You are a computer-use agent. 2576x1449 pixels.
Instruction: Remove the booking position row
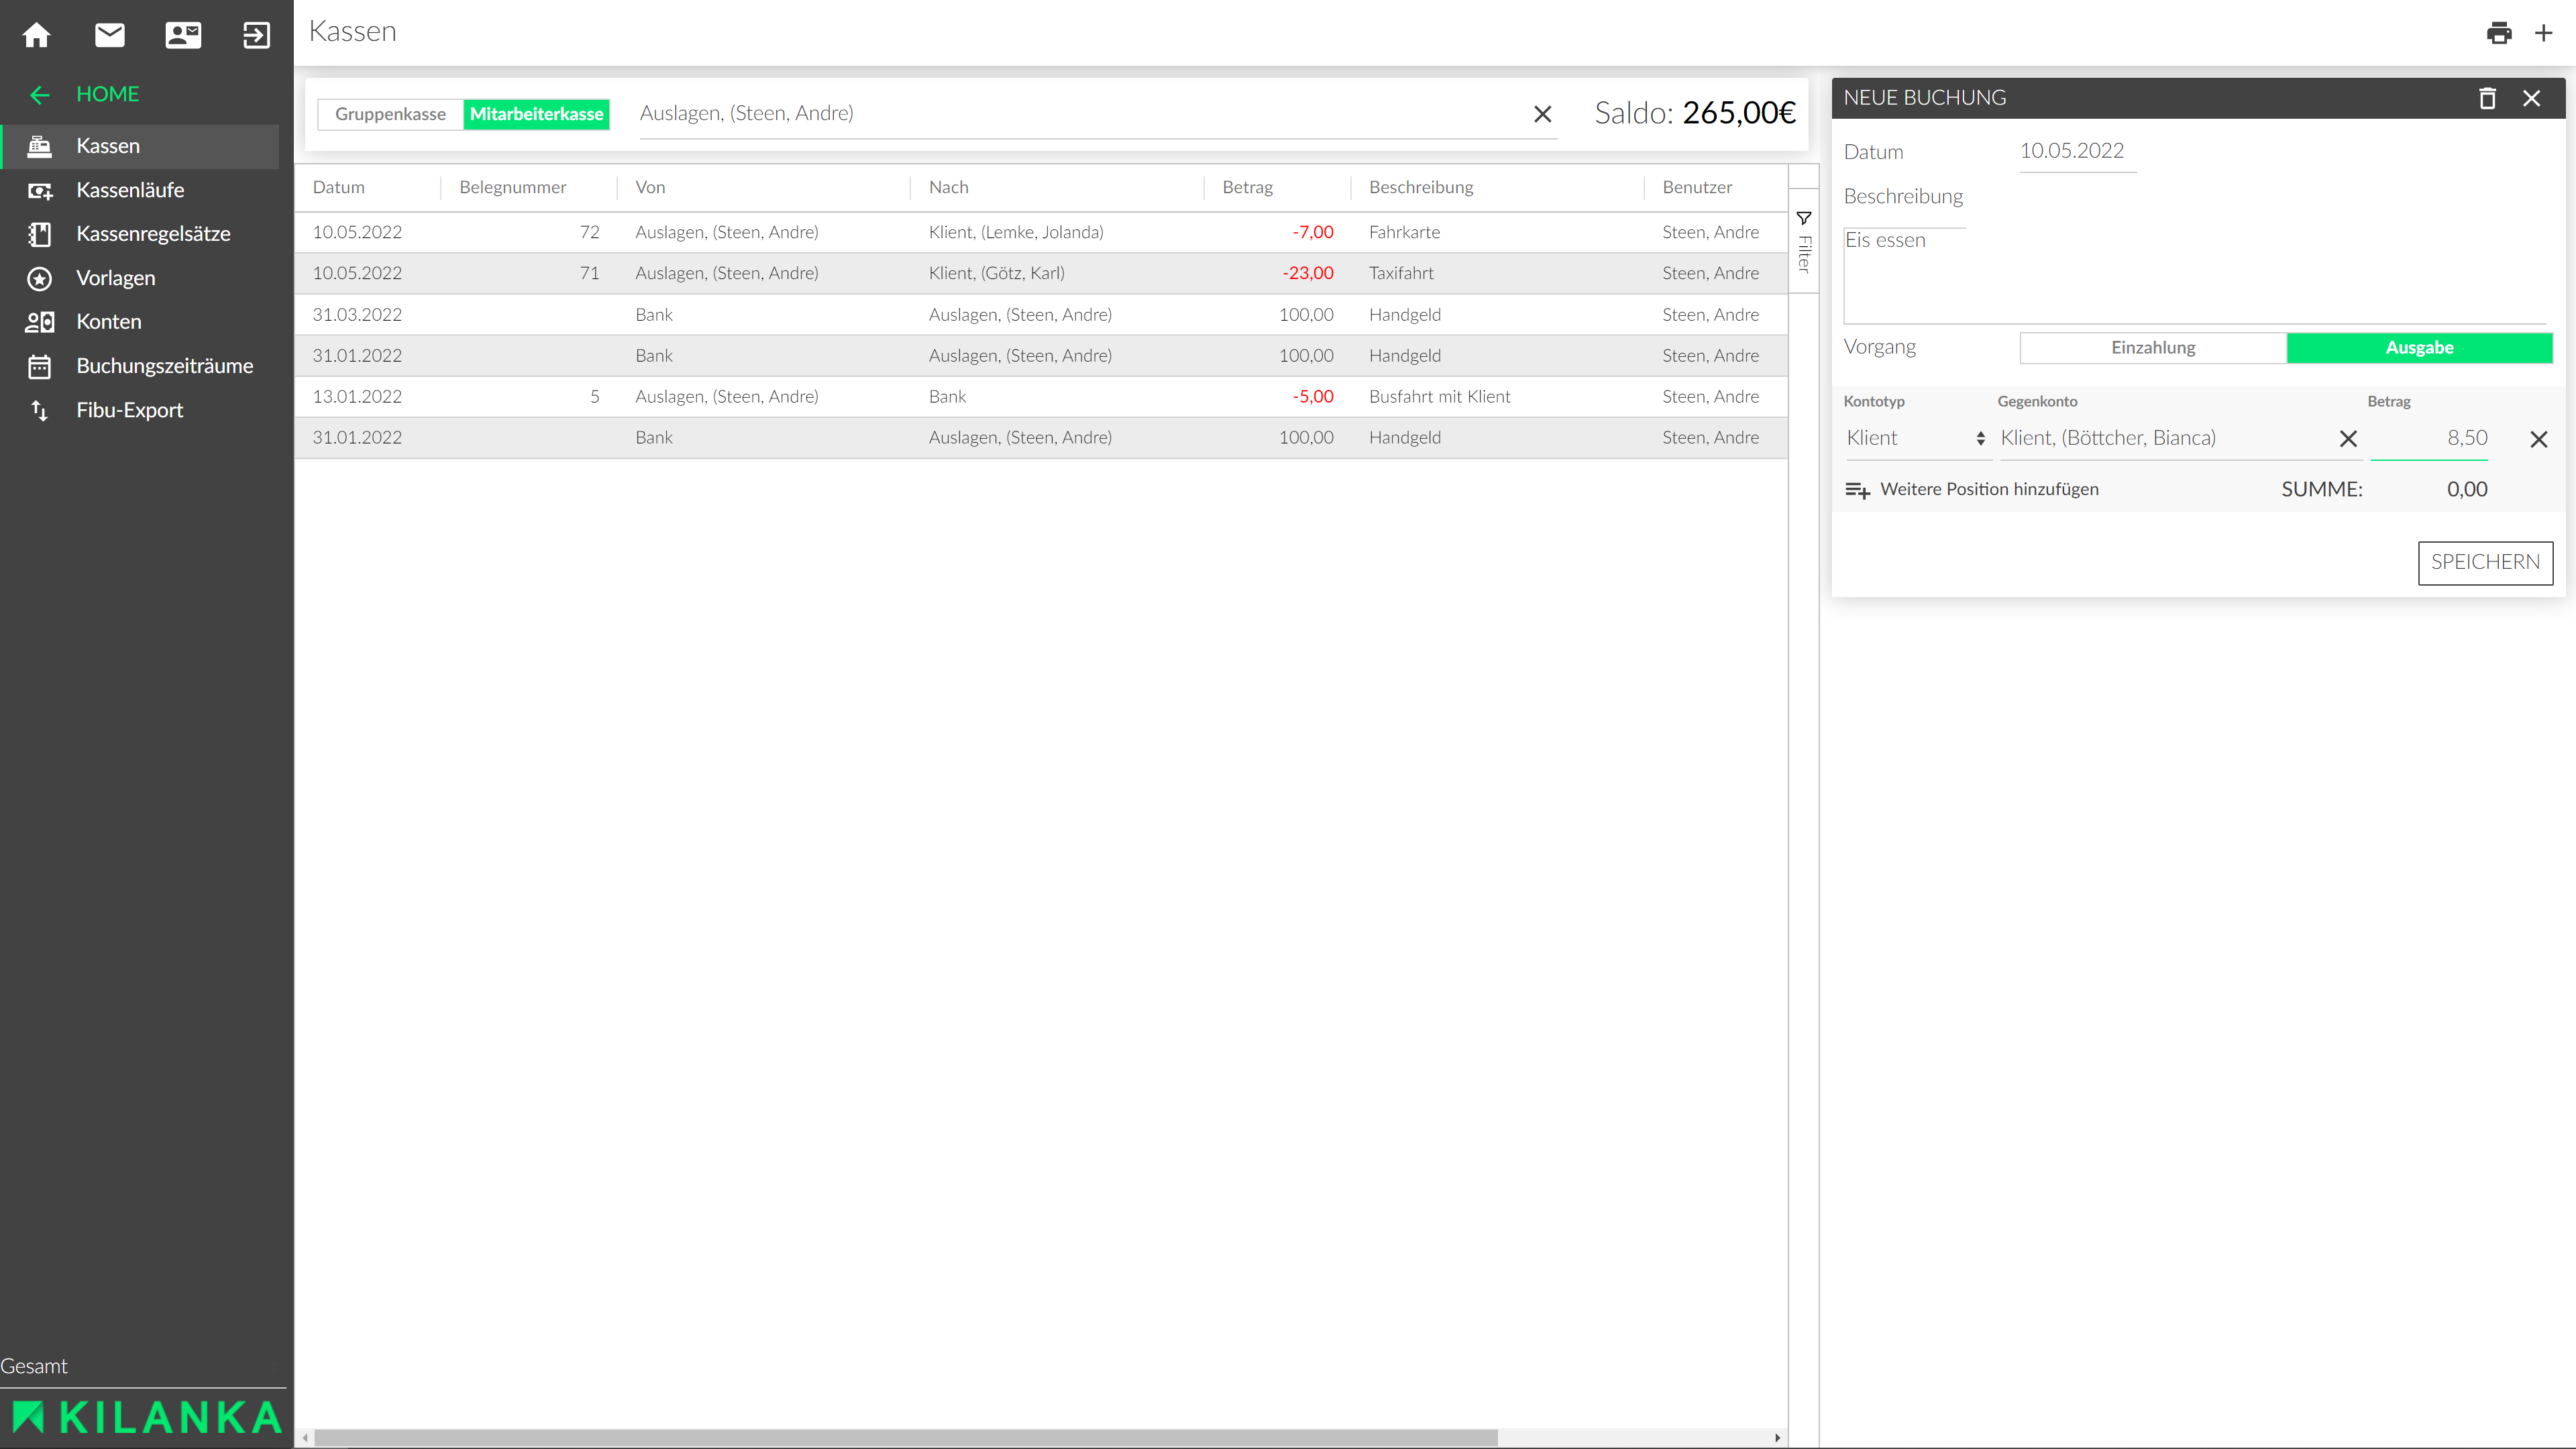point(2538,439)
